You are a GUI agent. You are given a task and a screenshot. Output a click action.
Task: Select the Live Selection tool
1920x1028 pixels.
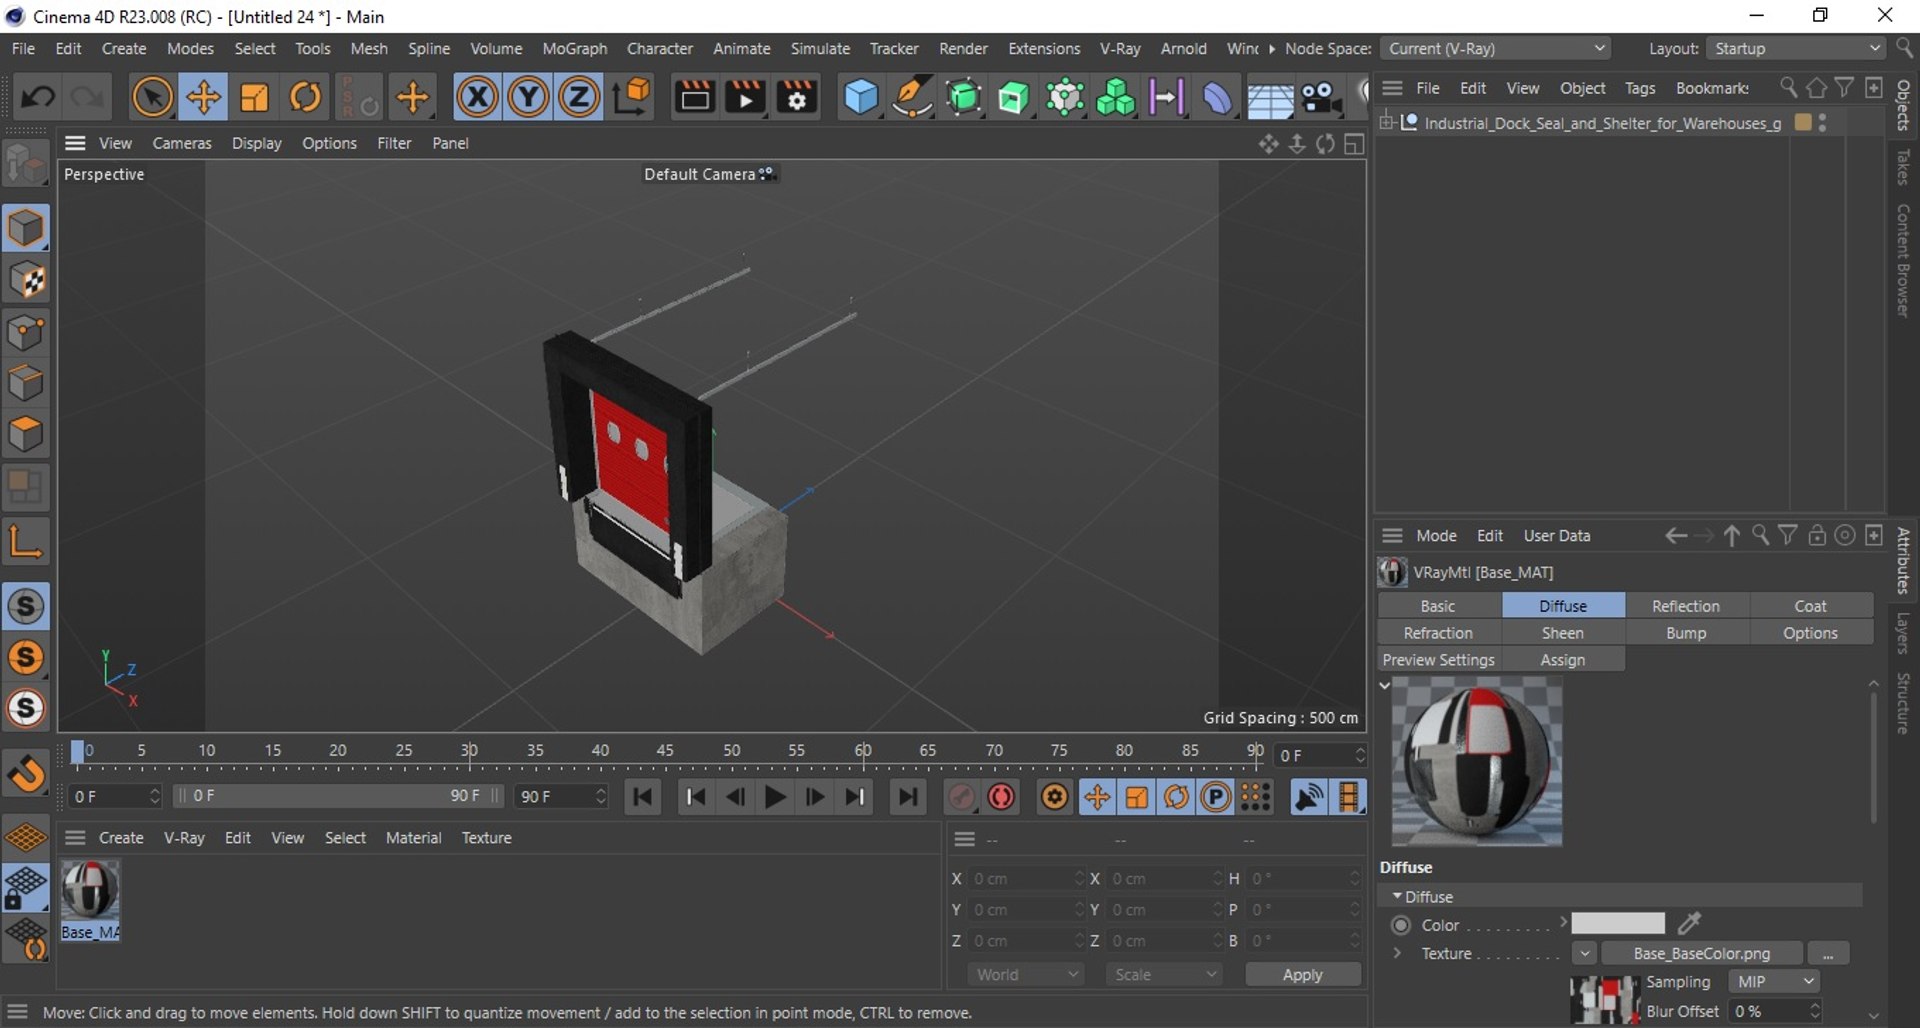(152, 97)
